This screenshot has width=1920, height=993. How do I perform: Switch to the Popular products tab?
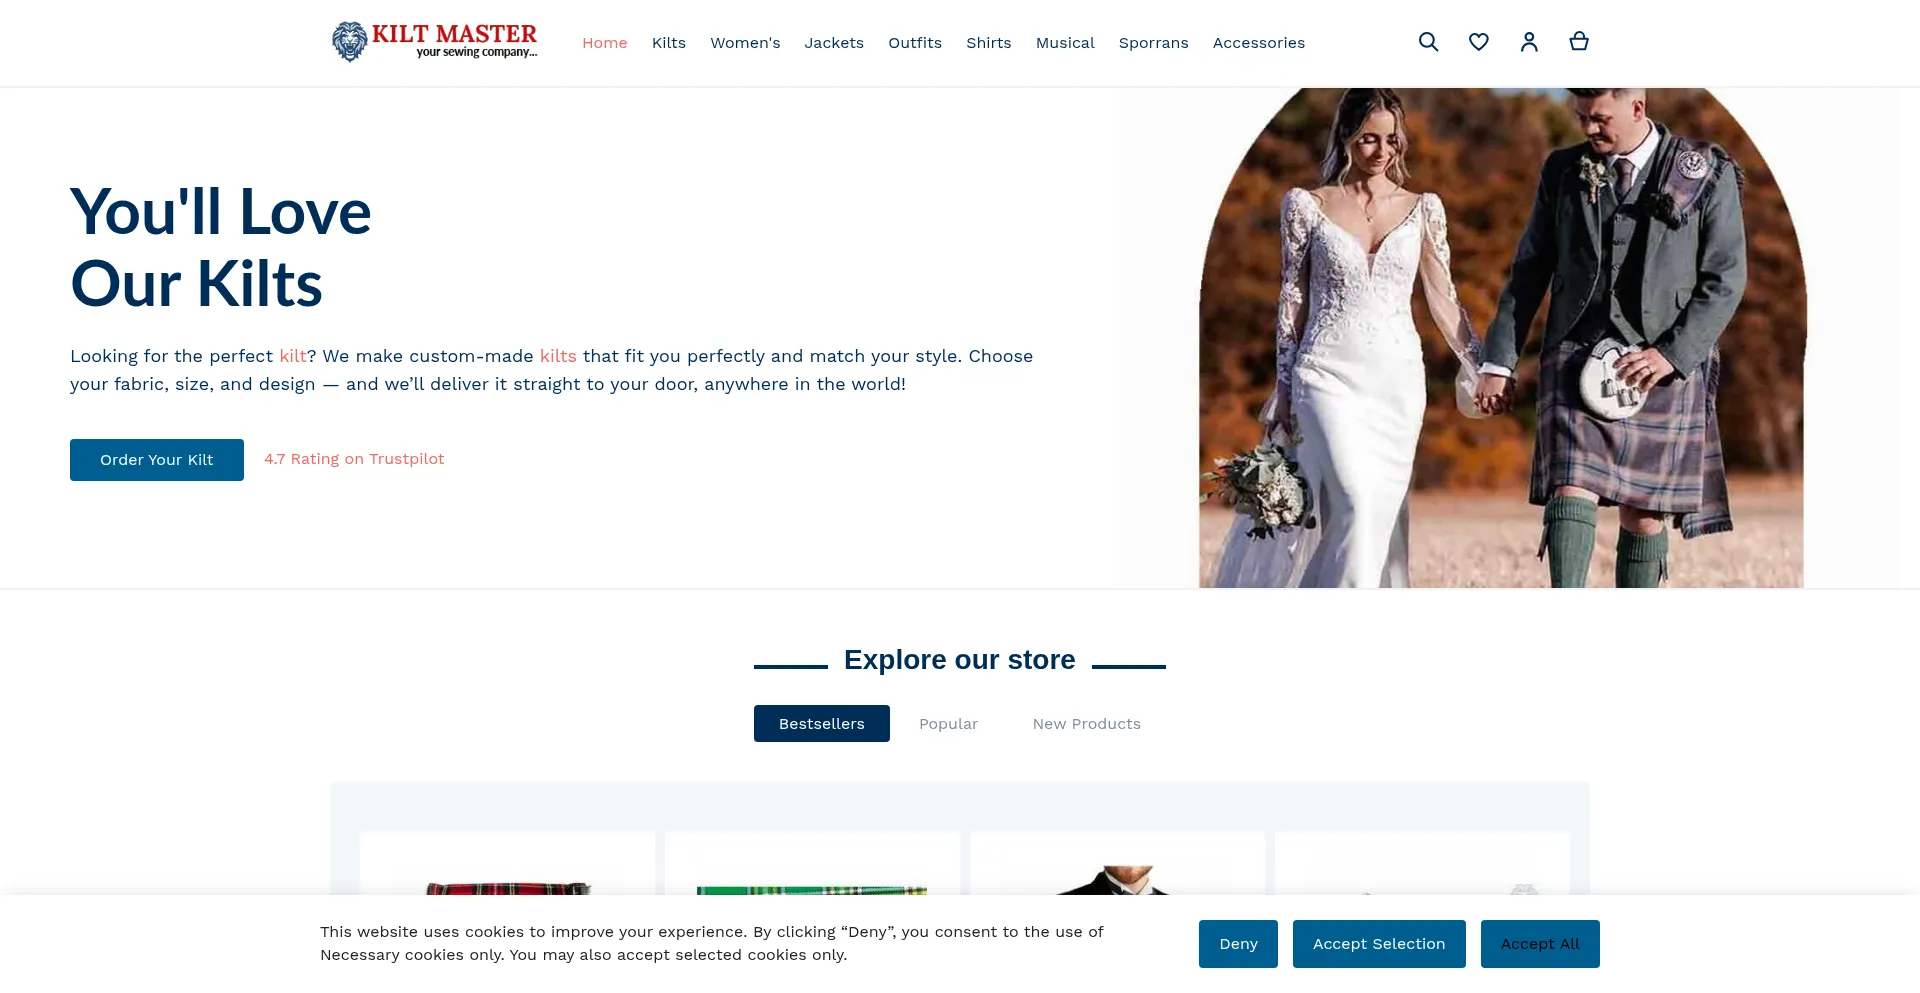(x=948, y=723)
